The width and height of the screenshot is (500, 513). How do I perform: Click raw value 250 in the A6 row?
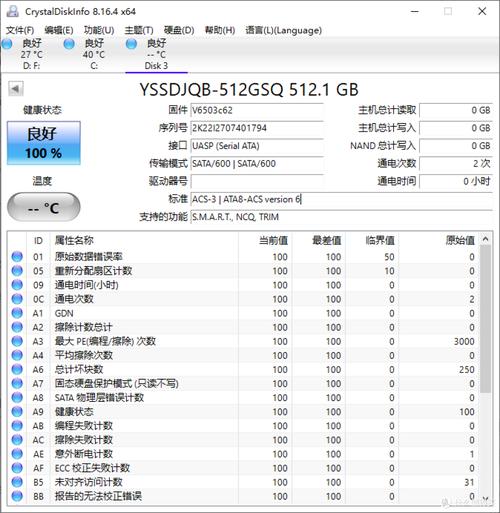pyautogui.click(x=466, y=369)
